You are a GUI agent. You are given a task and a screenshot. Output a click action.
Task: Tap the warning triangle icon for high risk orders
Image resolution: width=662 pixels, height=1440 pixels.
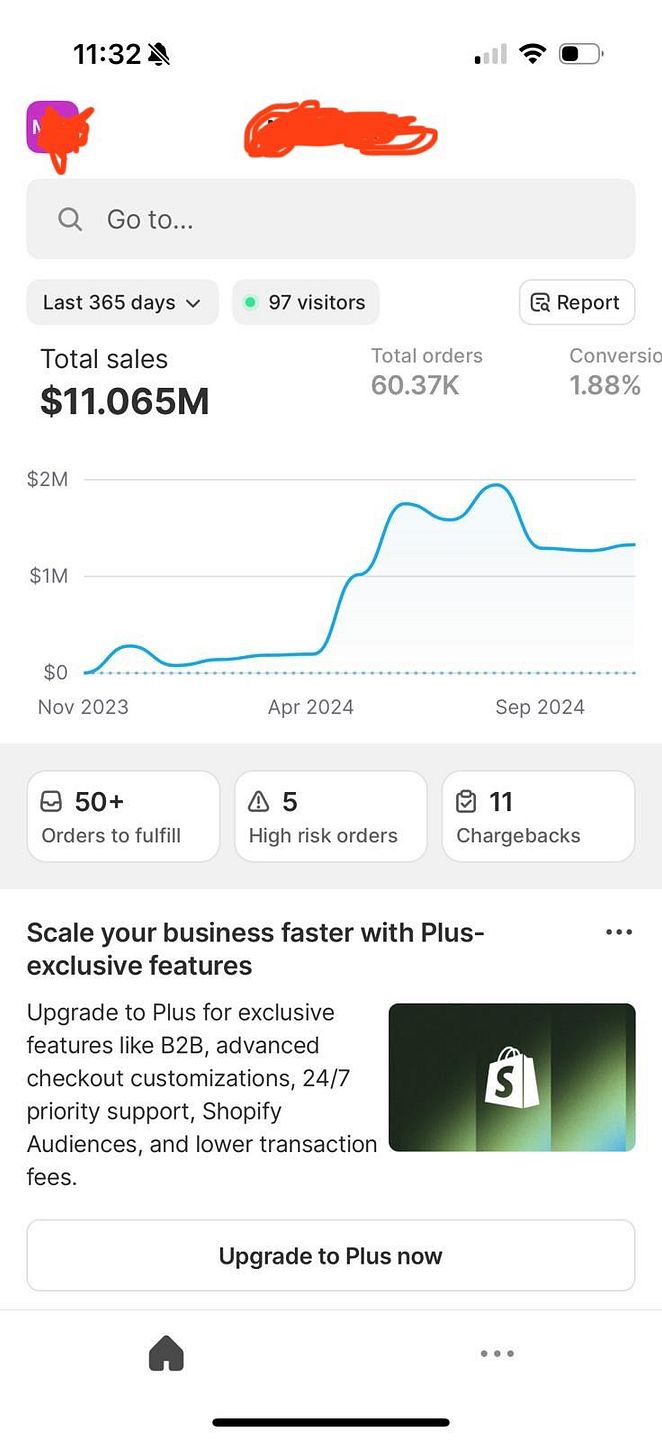coord(258,801)
